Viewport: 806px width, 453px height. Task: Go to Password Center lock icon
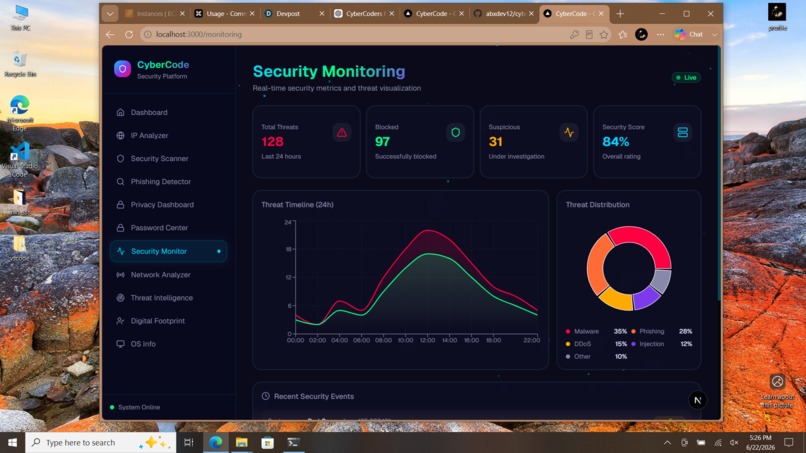tap(120, 228)
